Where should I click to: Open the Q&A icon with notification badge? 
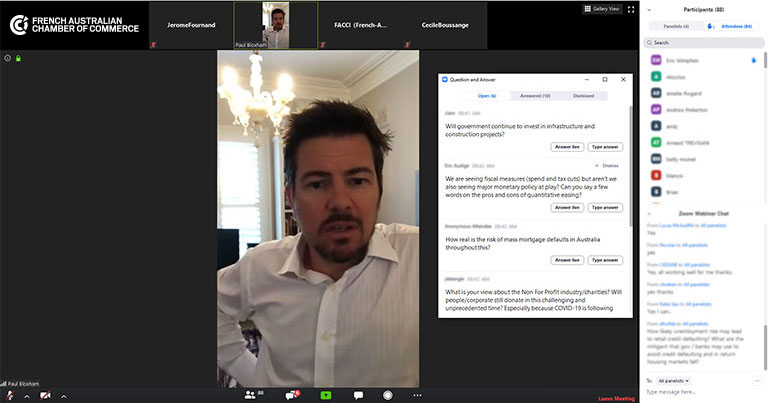coord(292,394)
